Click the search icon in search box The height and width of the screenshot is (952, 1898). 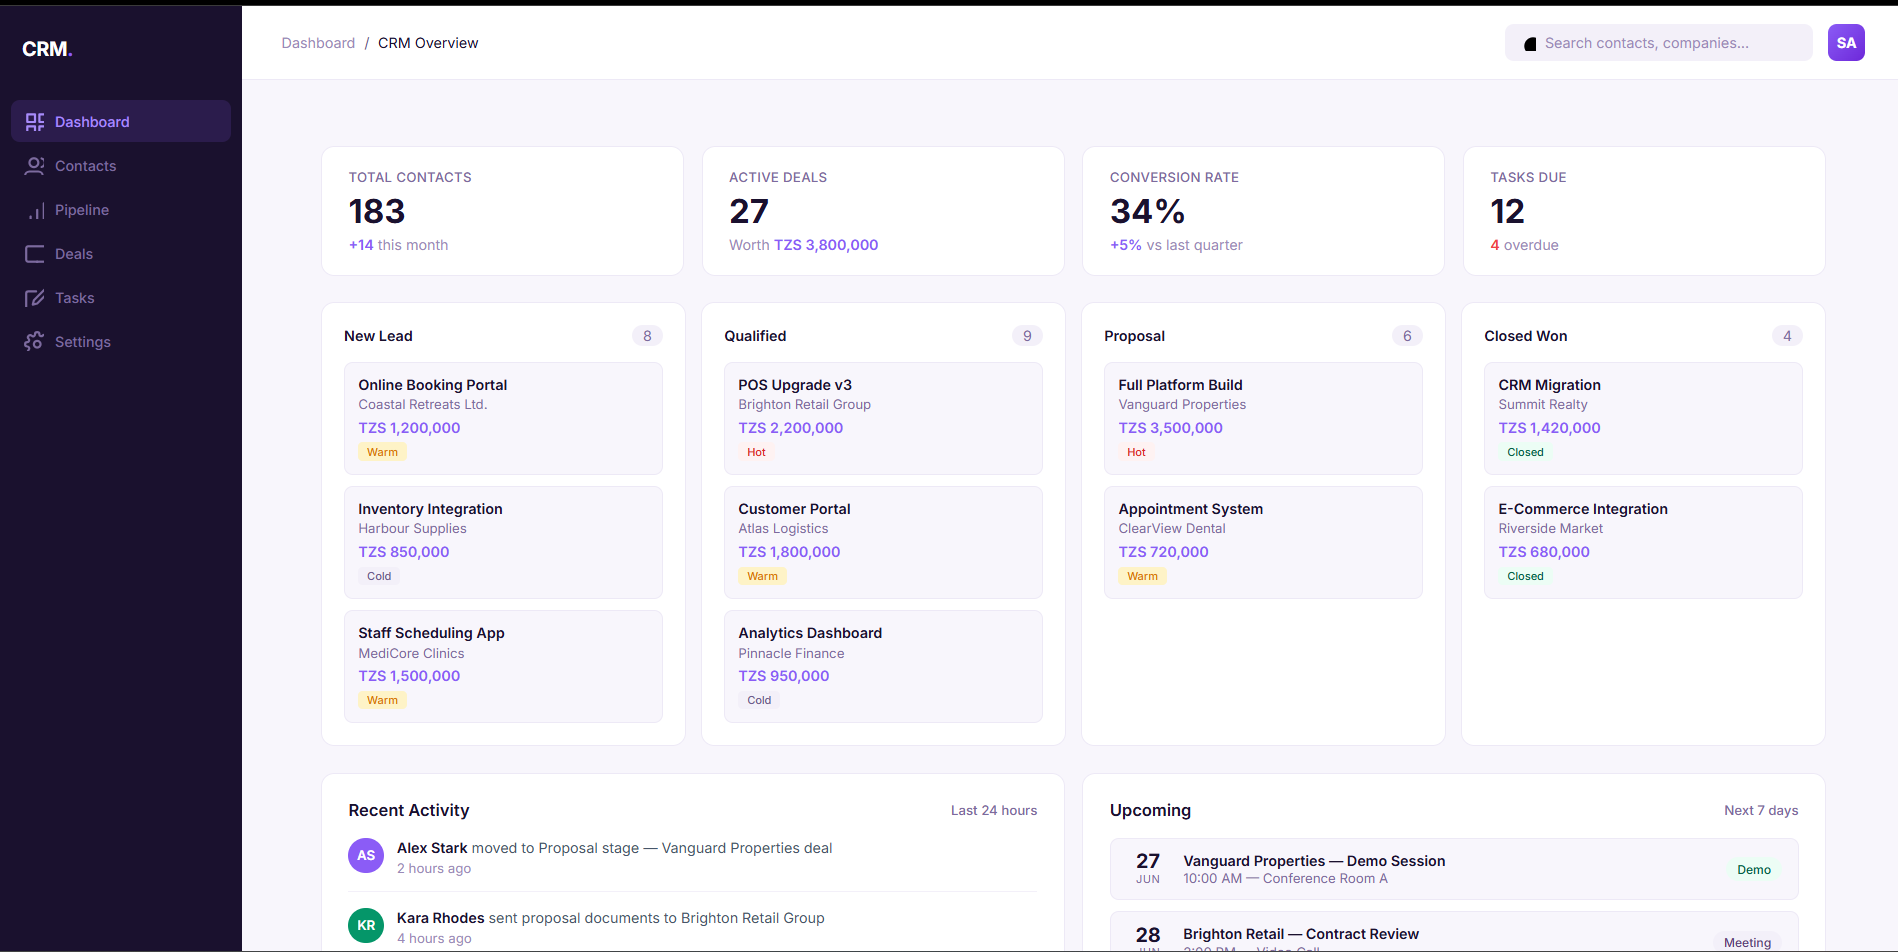(1530, 44)
